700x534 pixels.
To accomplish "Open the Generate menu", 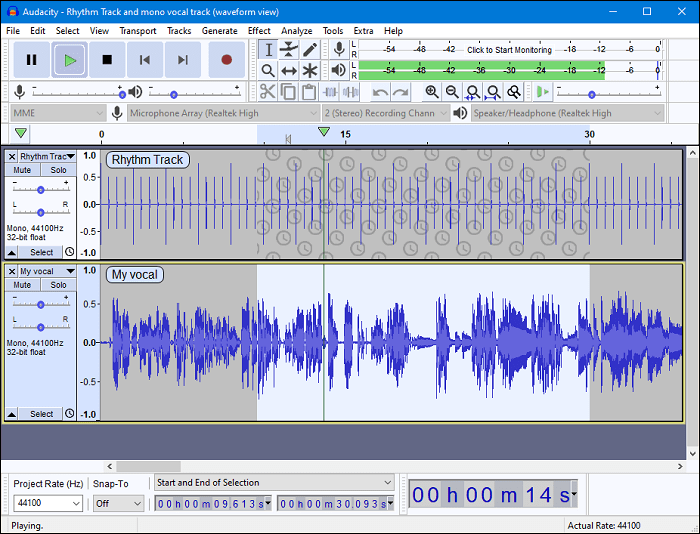I will [x=219, y=31].
